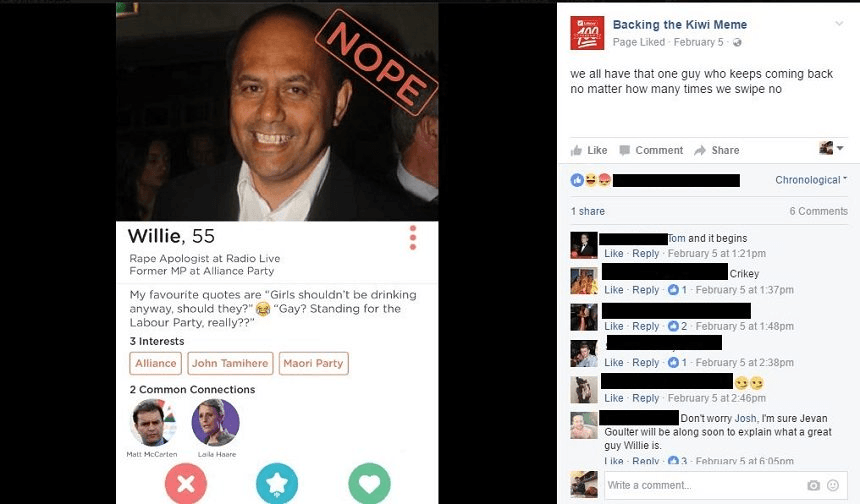Screen dimensions: 860x504
Task: Open Matt McCarten common connection avatar
Action: click(152, 422)
